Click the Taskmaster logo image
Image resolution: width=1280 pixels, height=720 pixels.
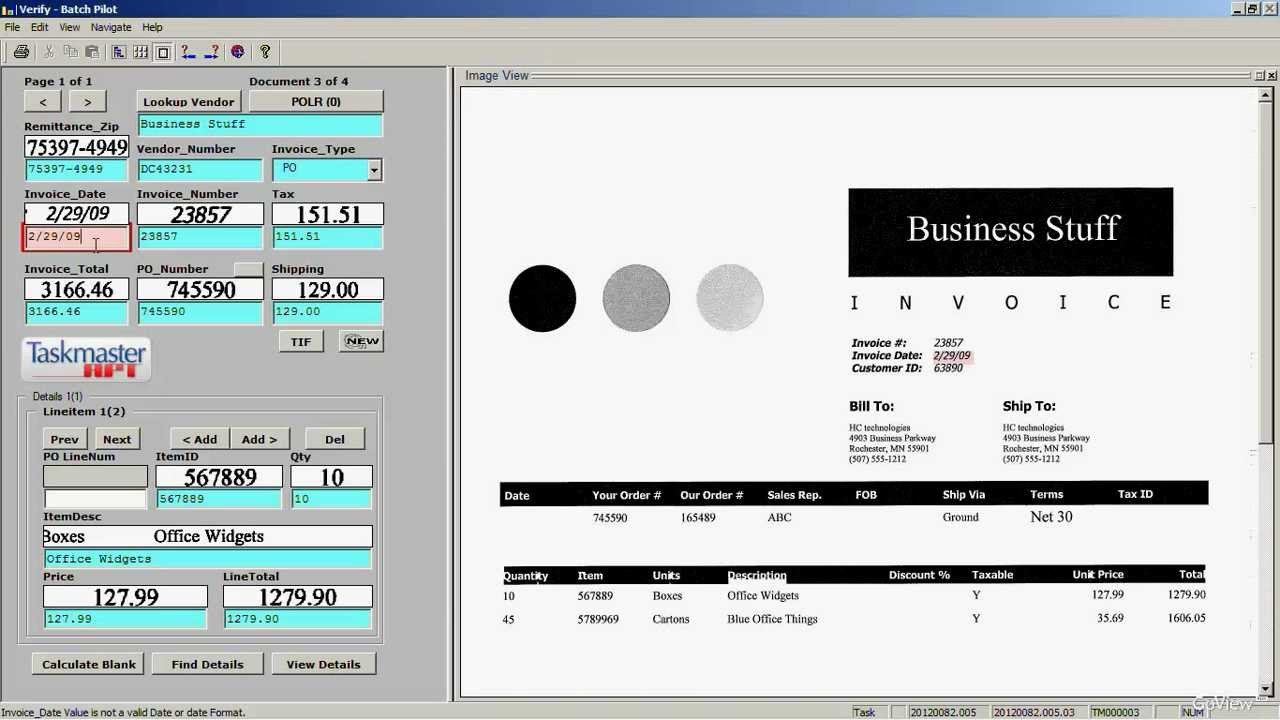coord(86,358)
